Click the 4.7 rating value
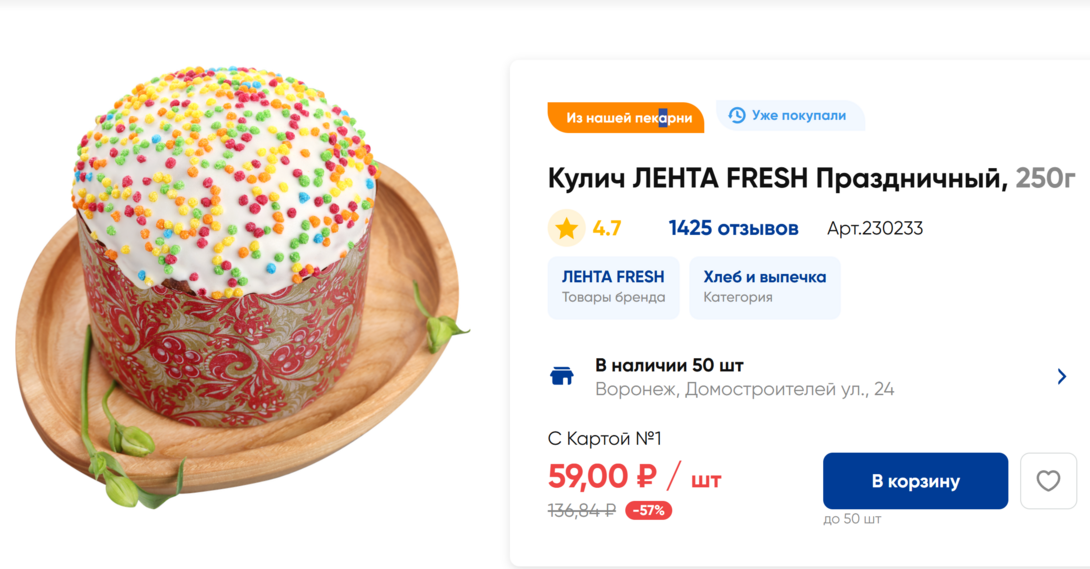 (607, 229)
